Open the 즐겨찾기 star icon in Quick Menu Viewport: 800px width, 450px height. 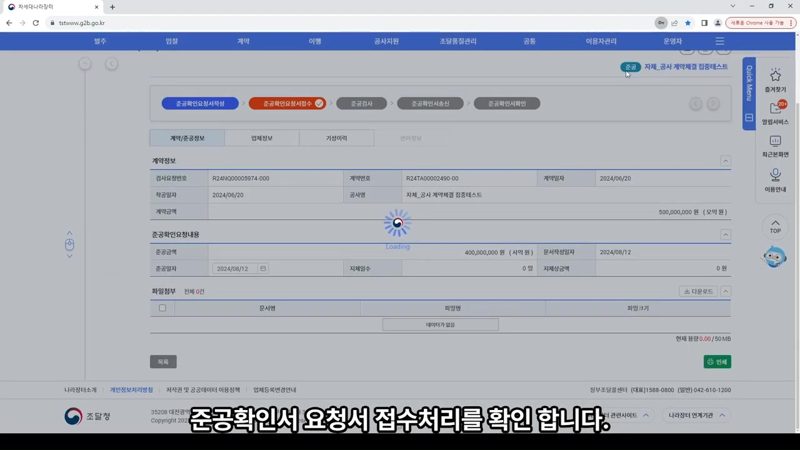coord(775,76)
